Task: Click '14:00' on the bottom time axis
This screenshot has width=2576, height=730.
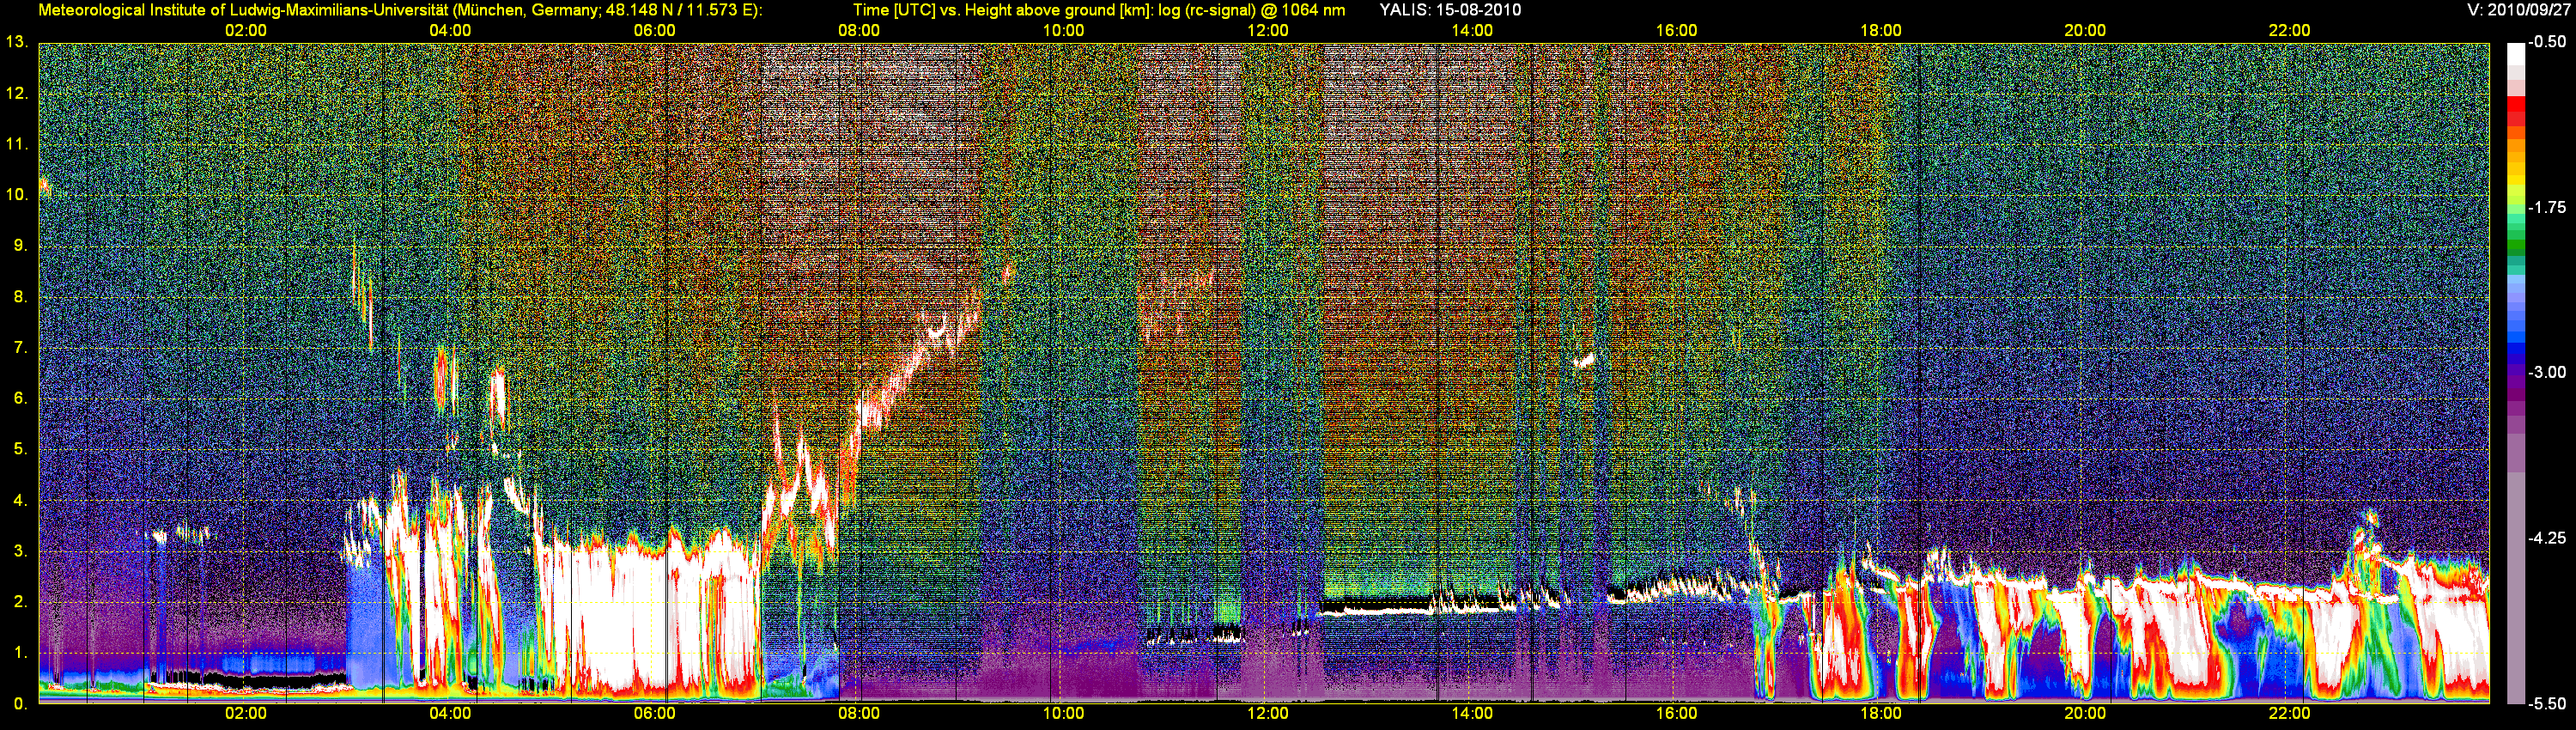Action: coord(1472,714)
